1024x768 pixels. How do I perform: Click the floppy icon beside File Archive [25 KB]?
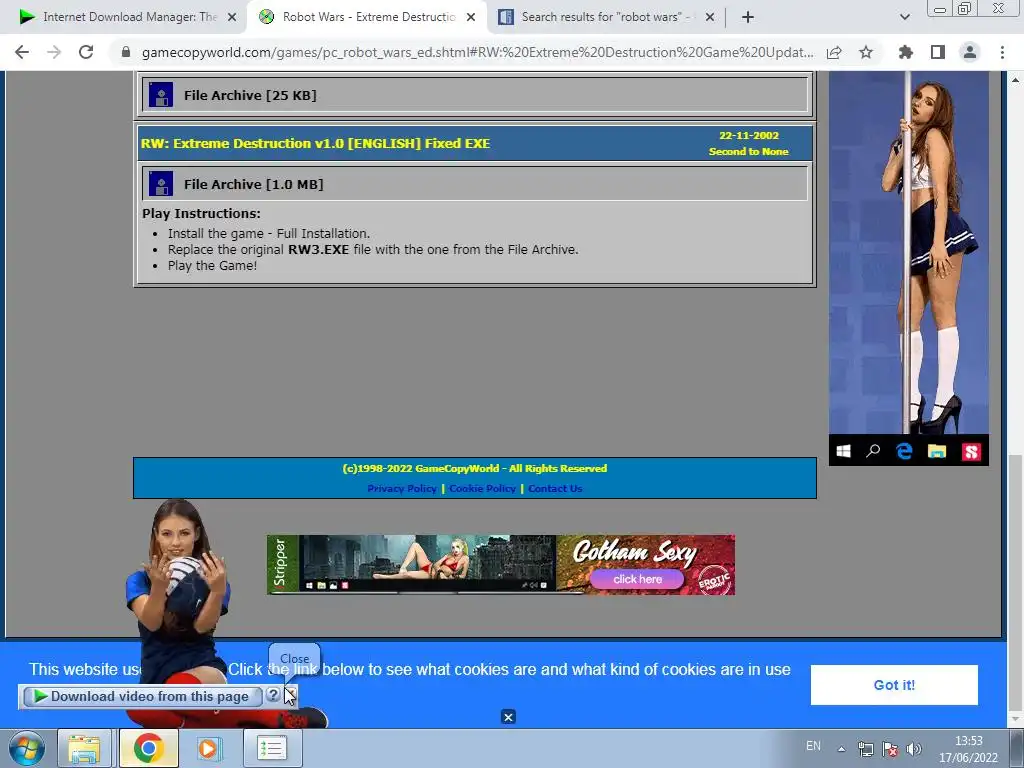point(161,95)
